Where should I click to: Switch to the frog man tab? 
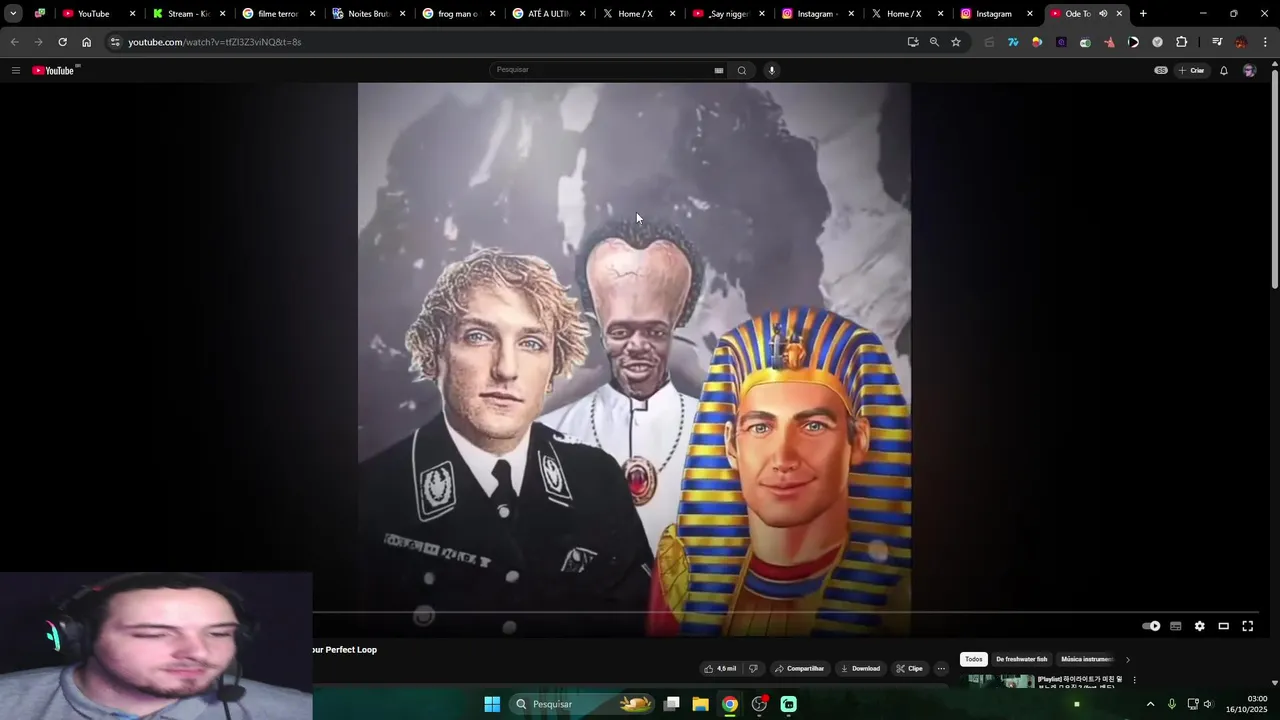click(458, 14)
